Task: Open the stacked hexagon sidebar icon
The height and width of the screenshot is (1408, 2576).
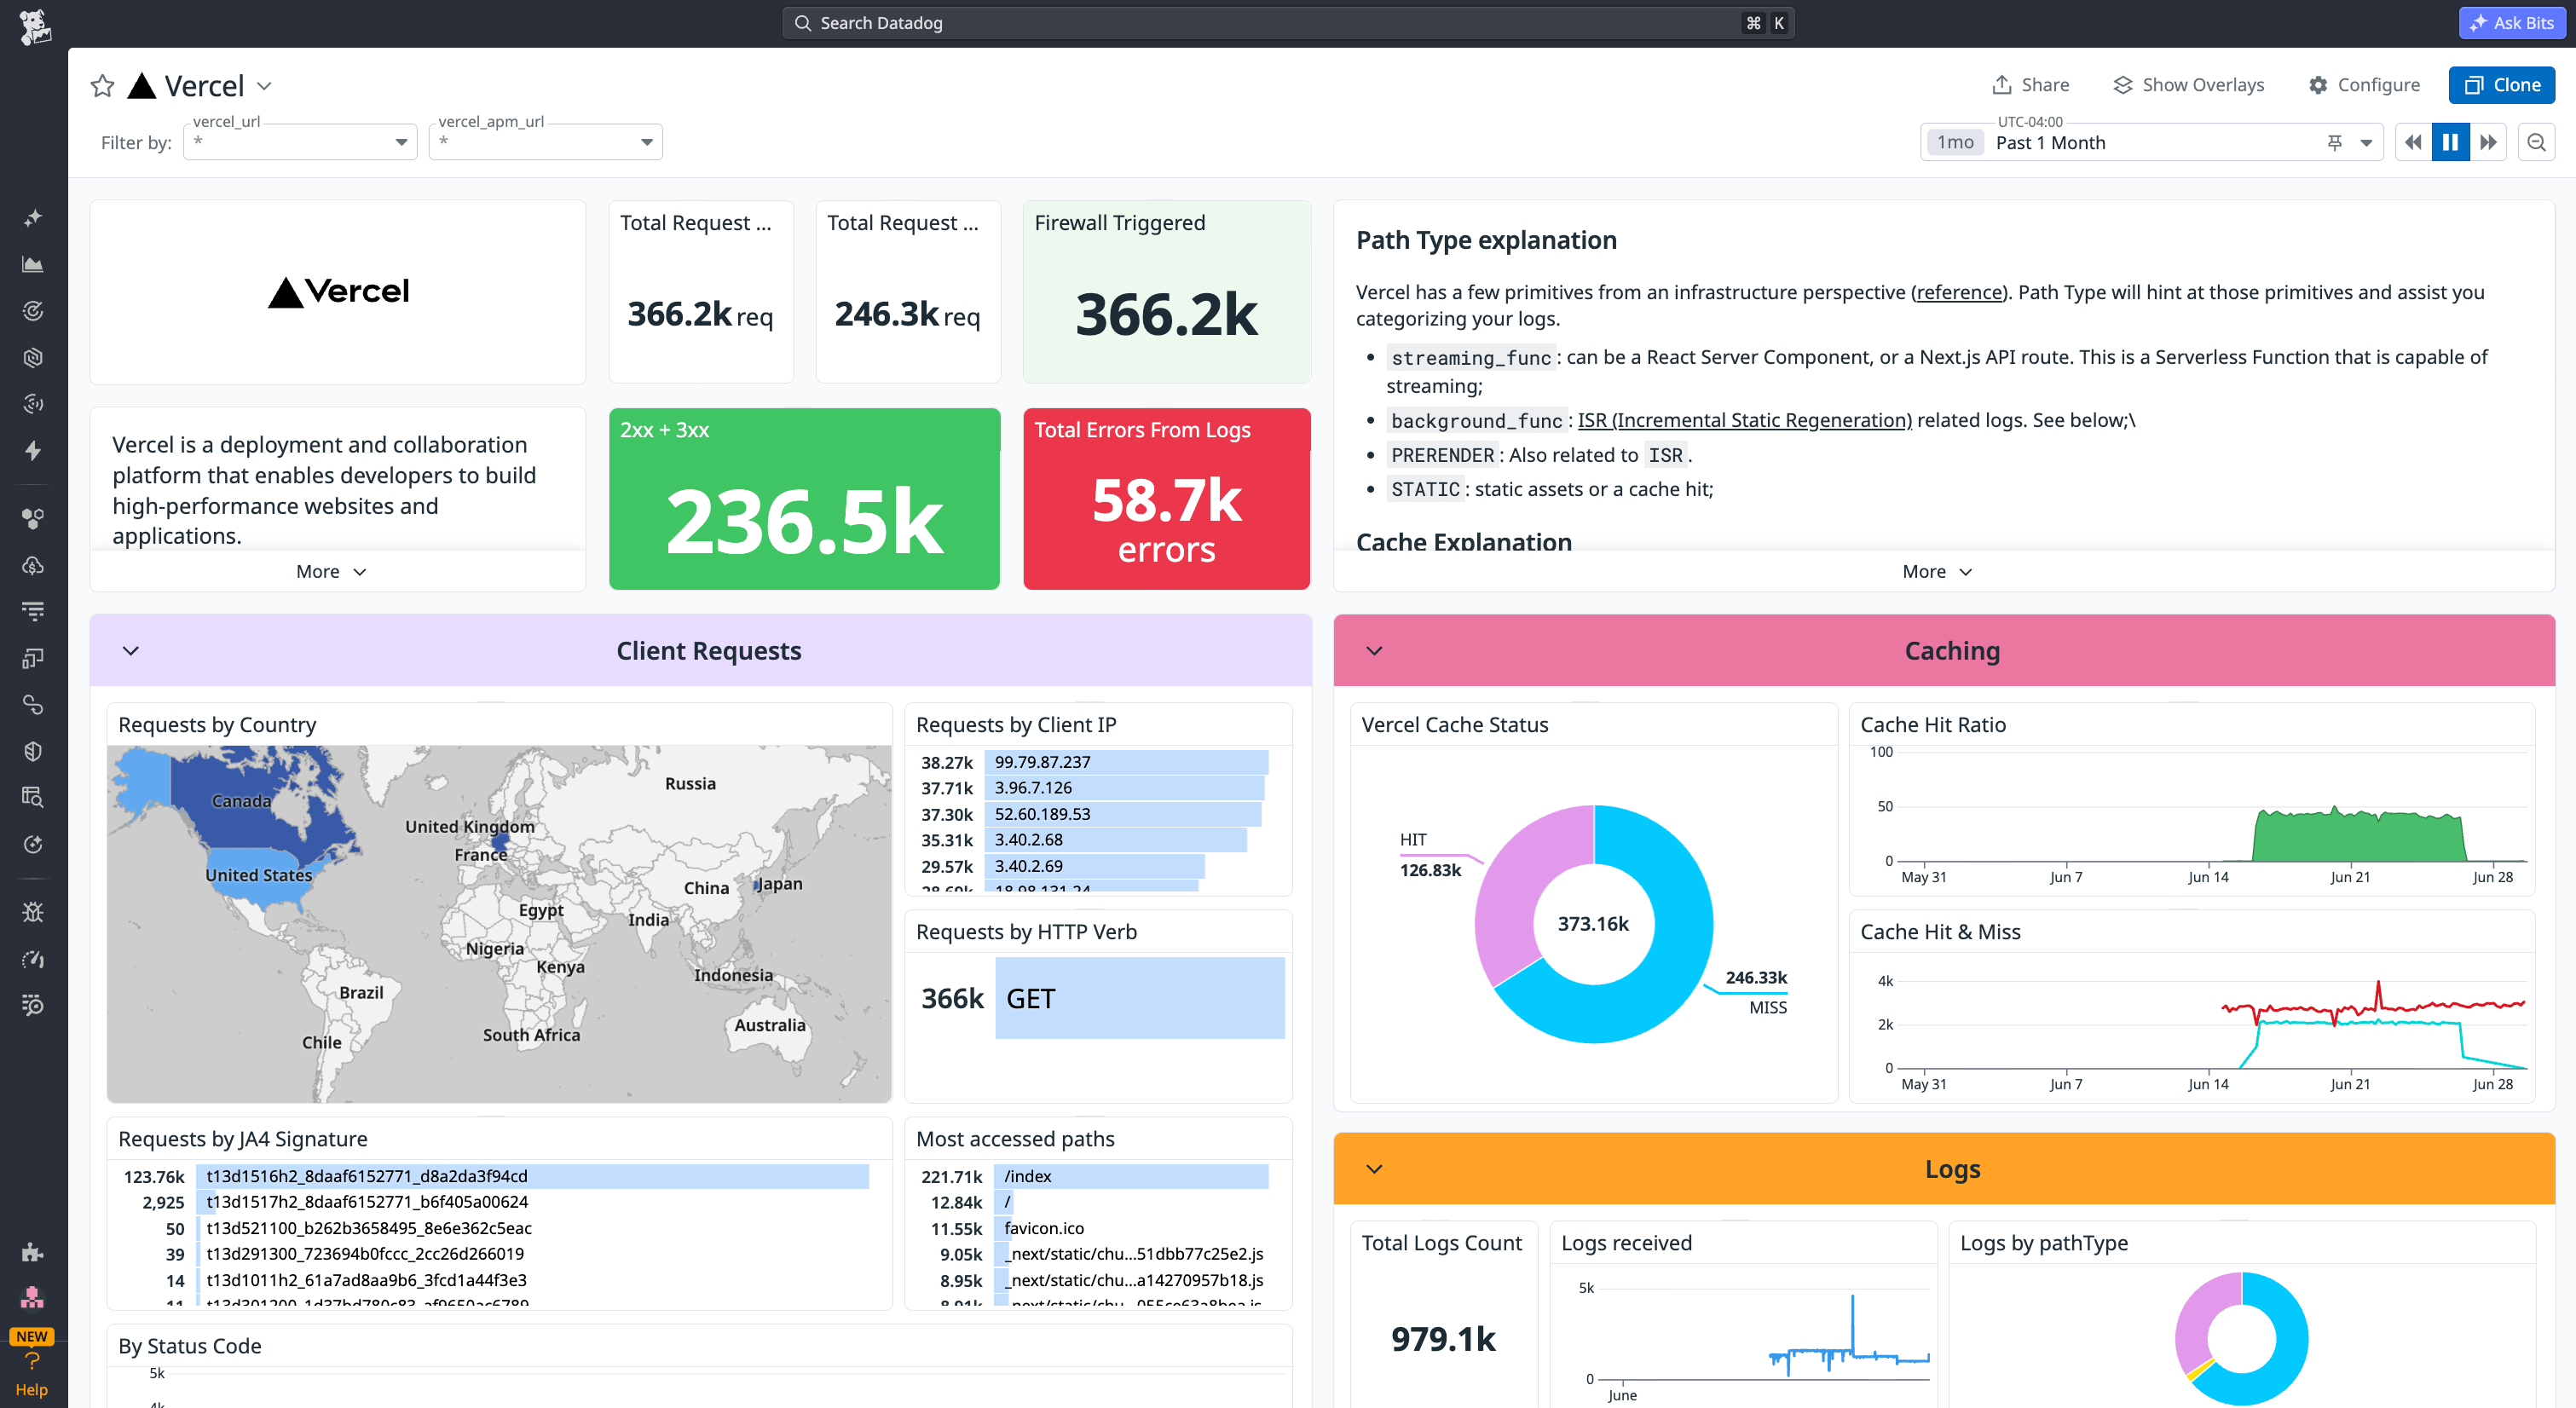Action: click(33, 358)
